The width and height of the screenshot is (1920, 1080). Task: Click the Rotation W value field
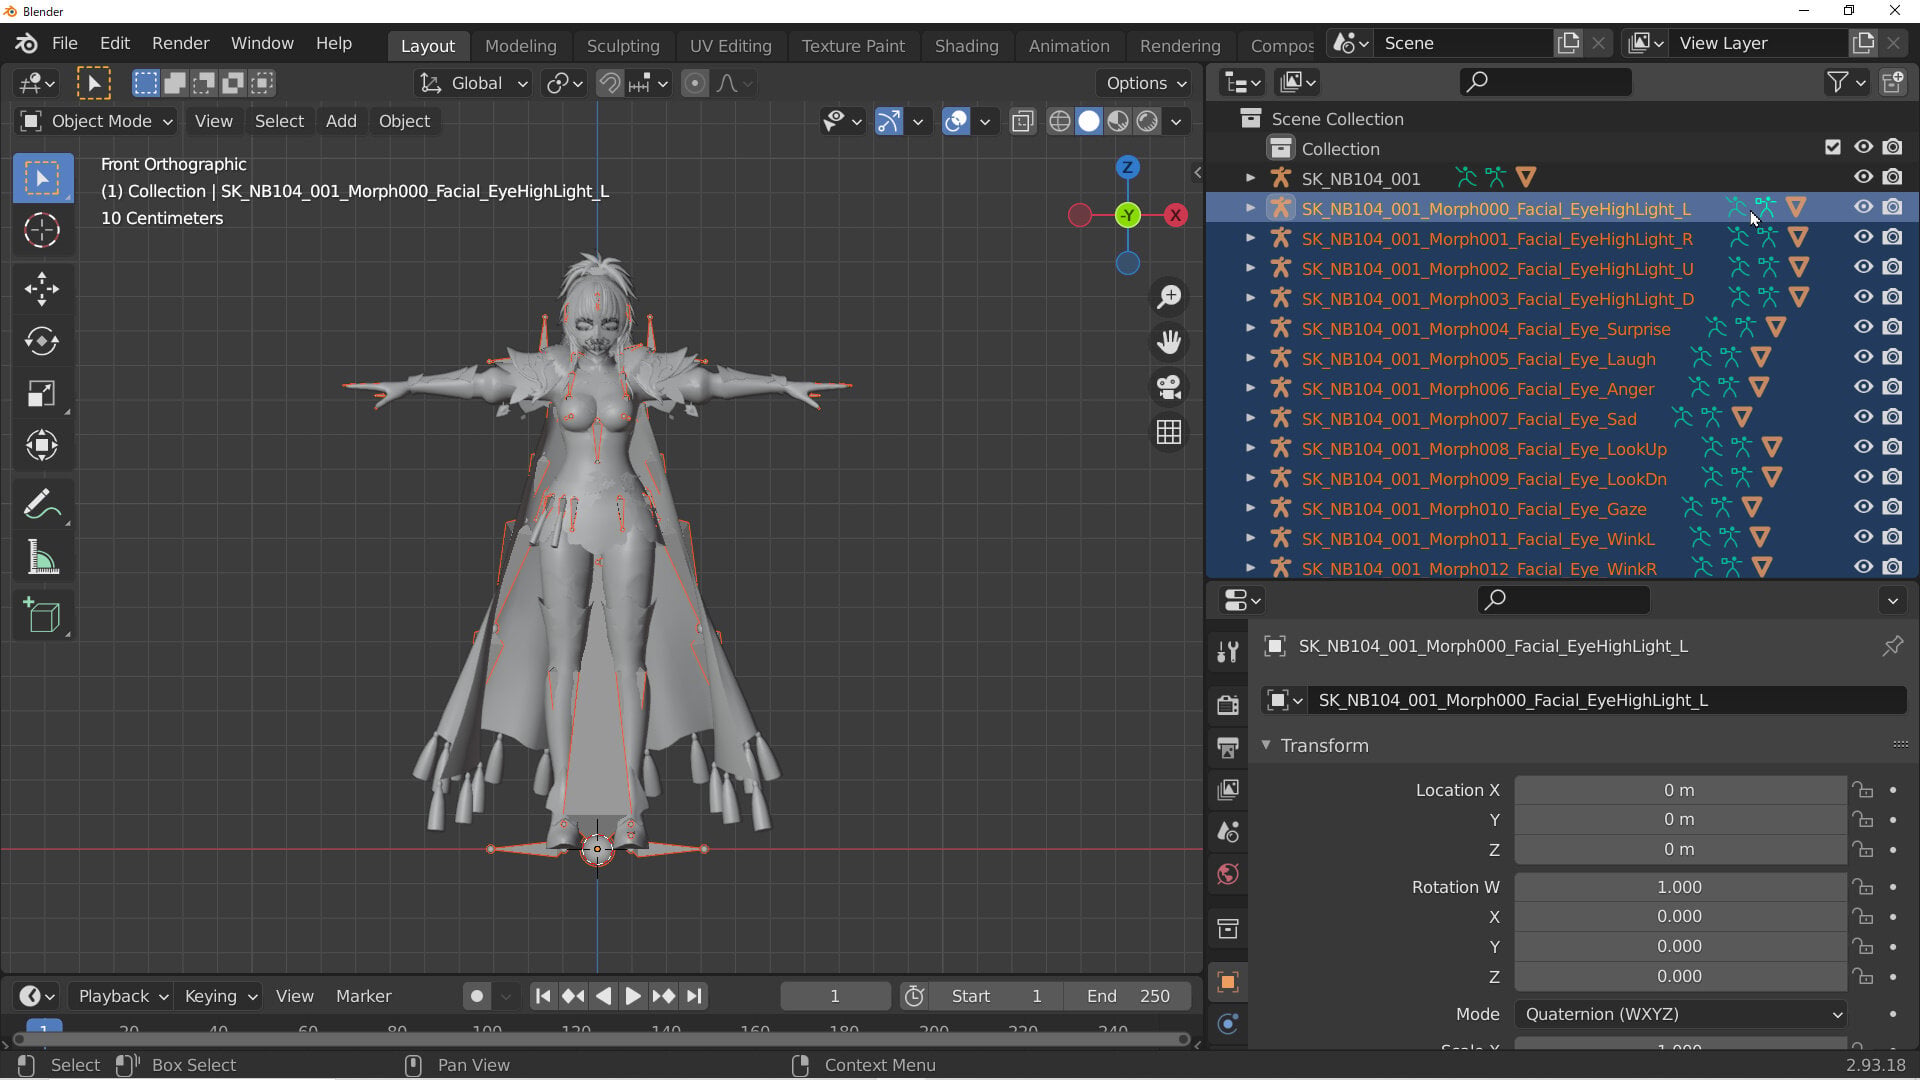[1680, 887]
